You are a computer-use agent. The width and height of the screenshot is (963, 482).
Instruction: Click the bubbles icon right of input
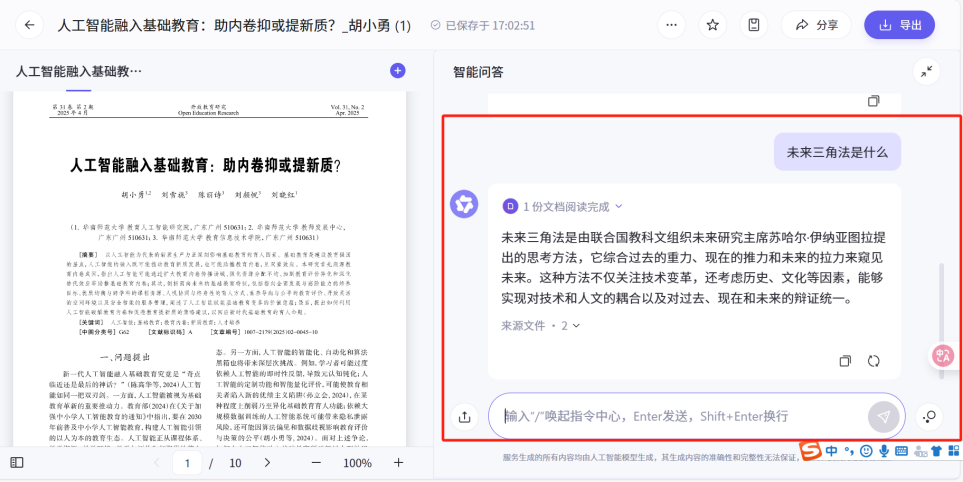coord(929,417)
